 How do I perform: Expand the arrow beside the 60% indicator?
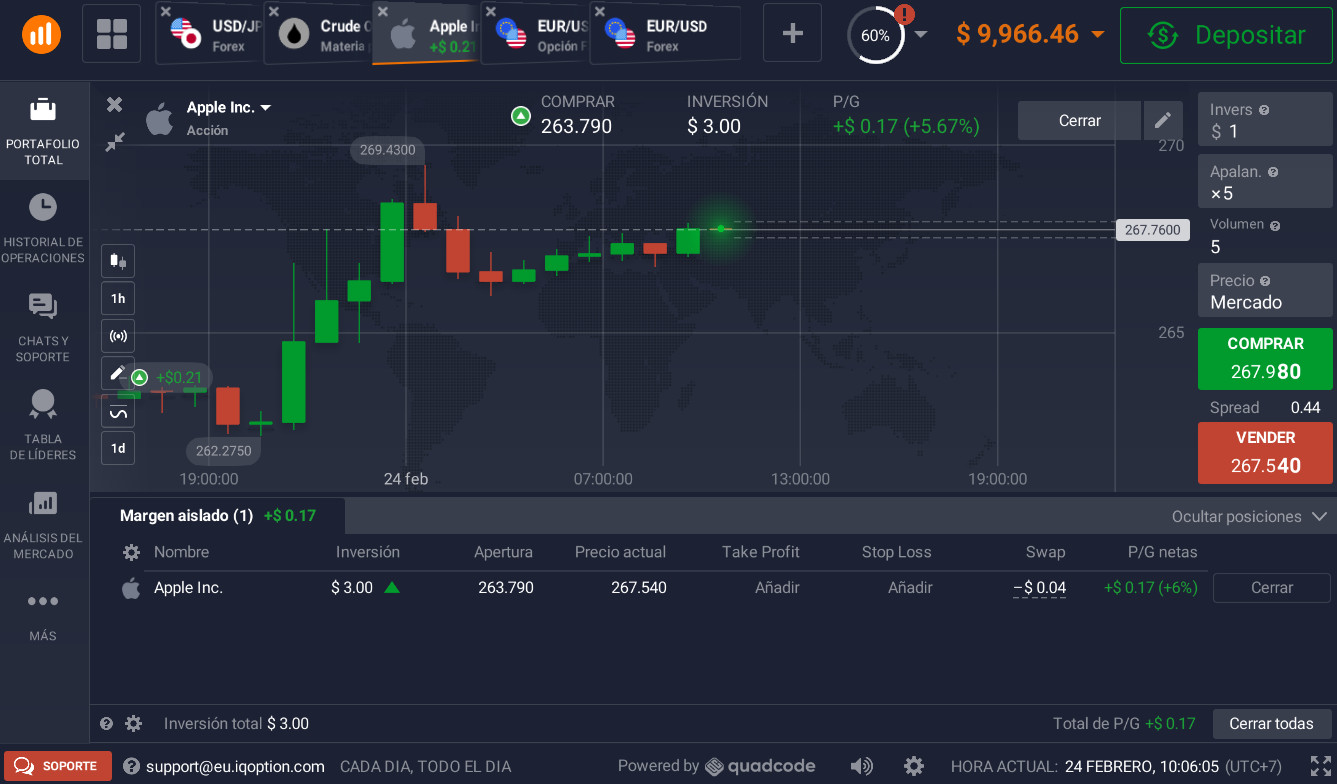(921, 34)
